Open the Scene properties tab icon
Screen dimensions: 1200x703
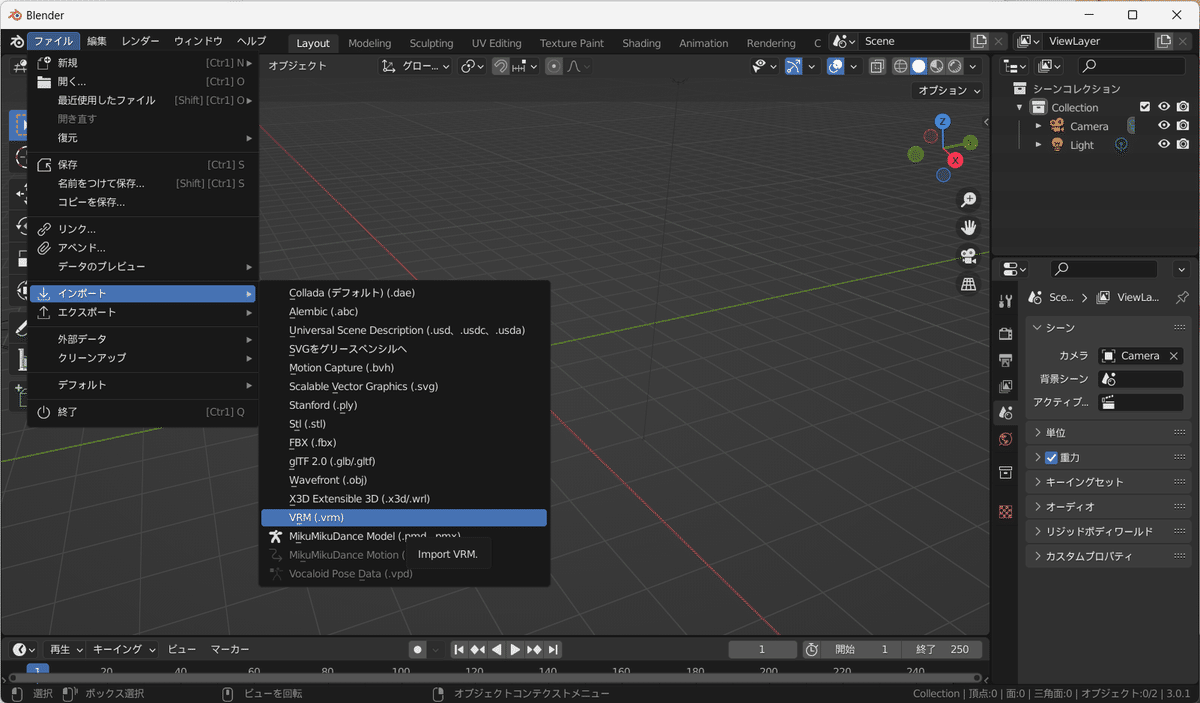tap(1006, 412)
